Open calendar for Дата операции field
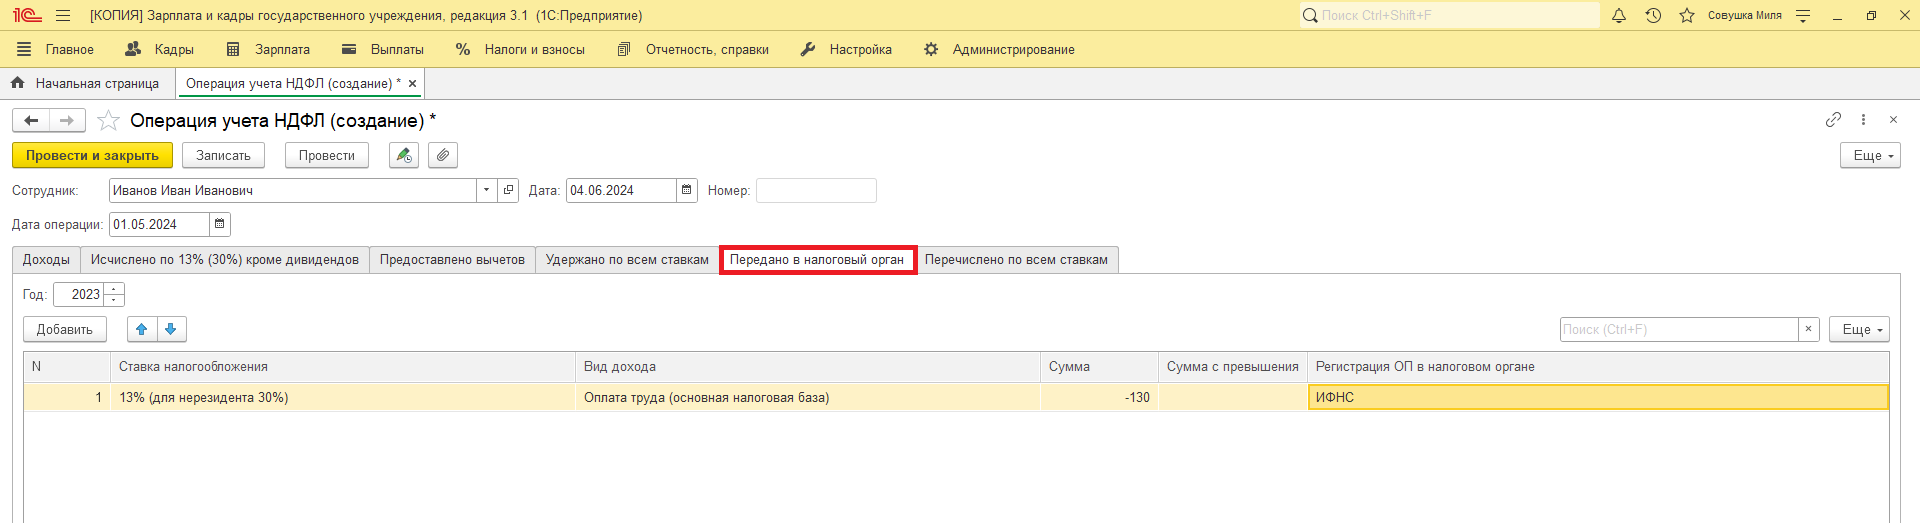The height and width of the screenshot is (523, 1920). 220,225
